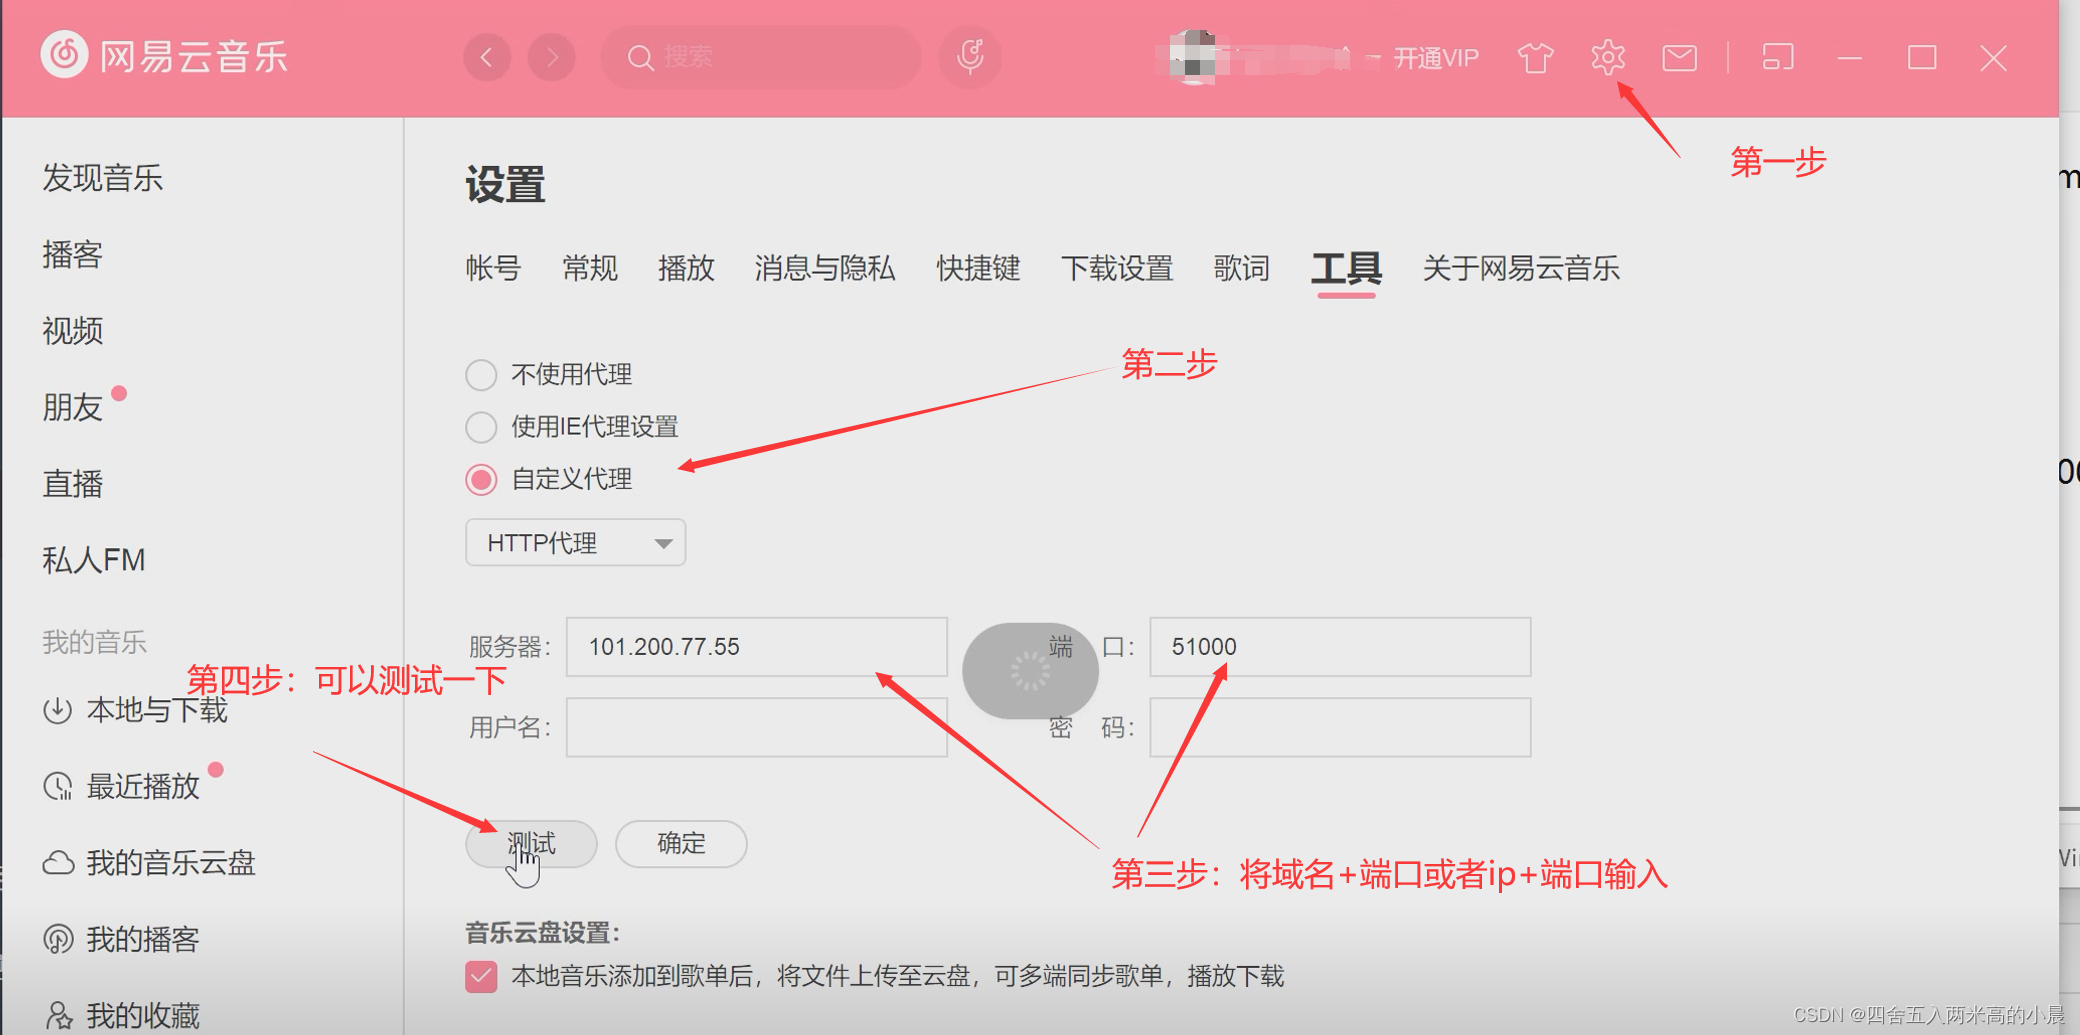Click the search box
This screenshot has width=2080, height=1035.
[761, 57]
